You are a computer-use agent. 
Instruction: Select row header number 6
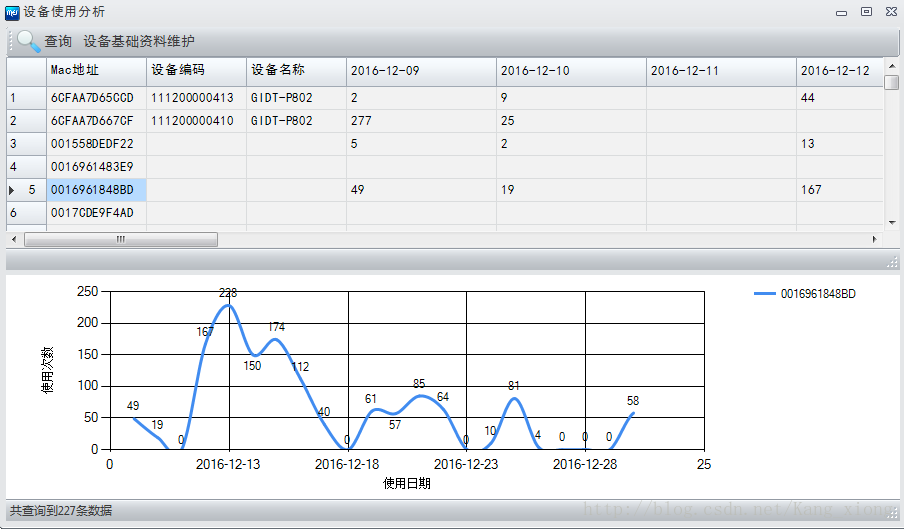click(x=27, y=213)
